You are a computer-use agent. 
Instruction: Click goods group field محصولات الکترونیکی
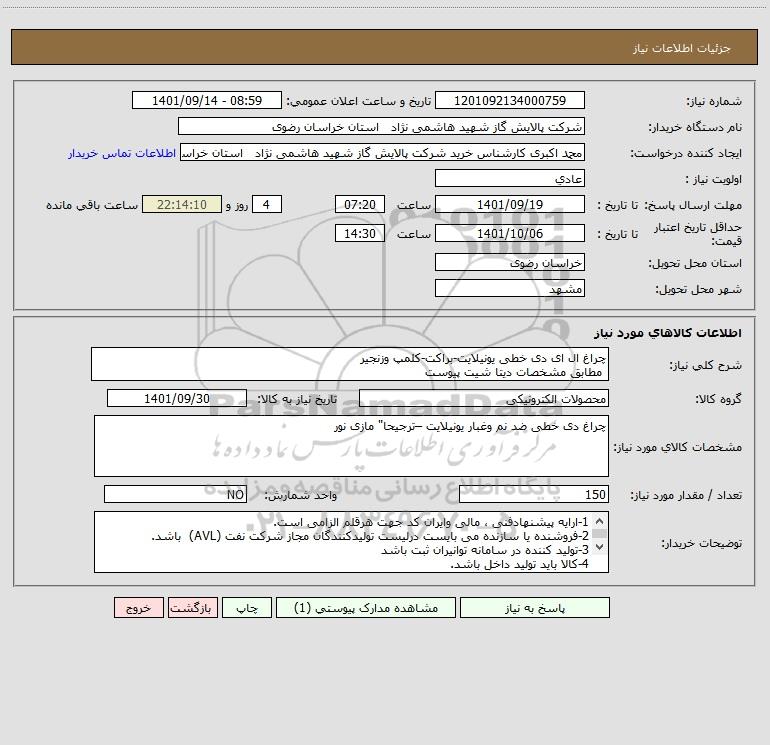tap(484, 398)
